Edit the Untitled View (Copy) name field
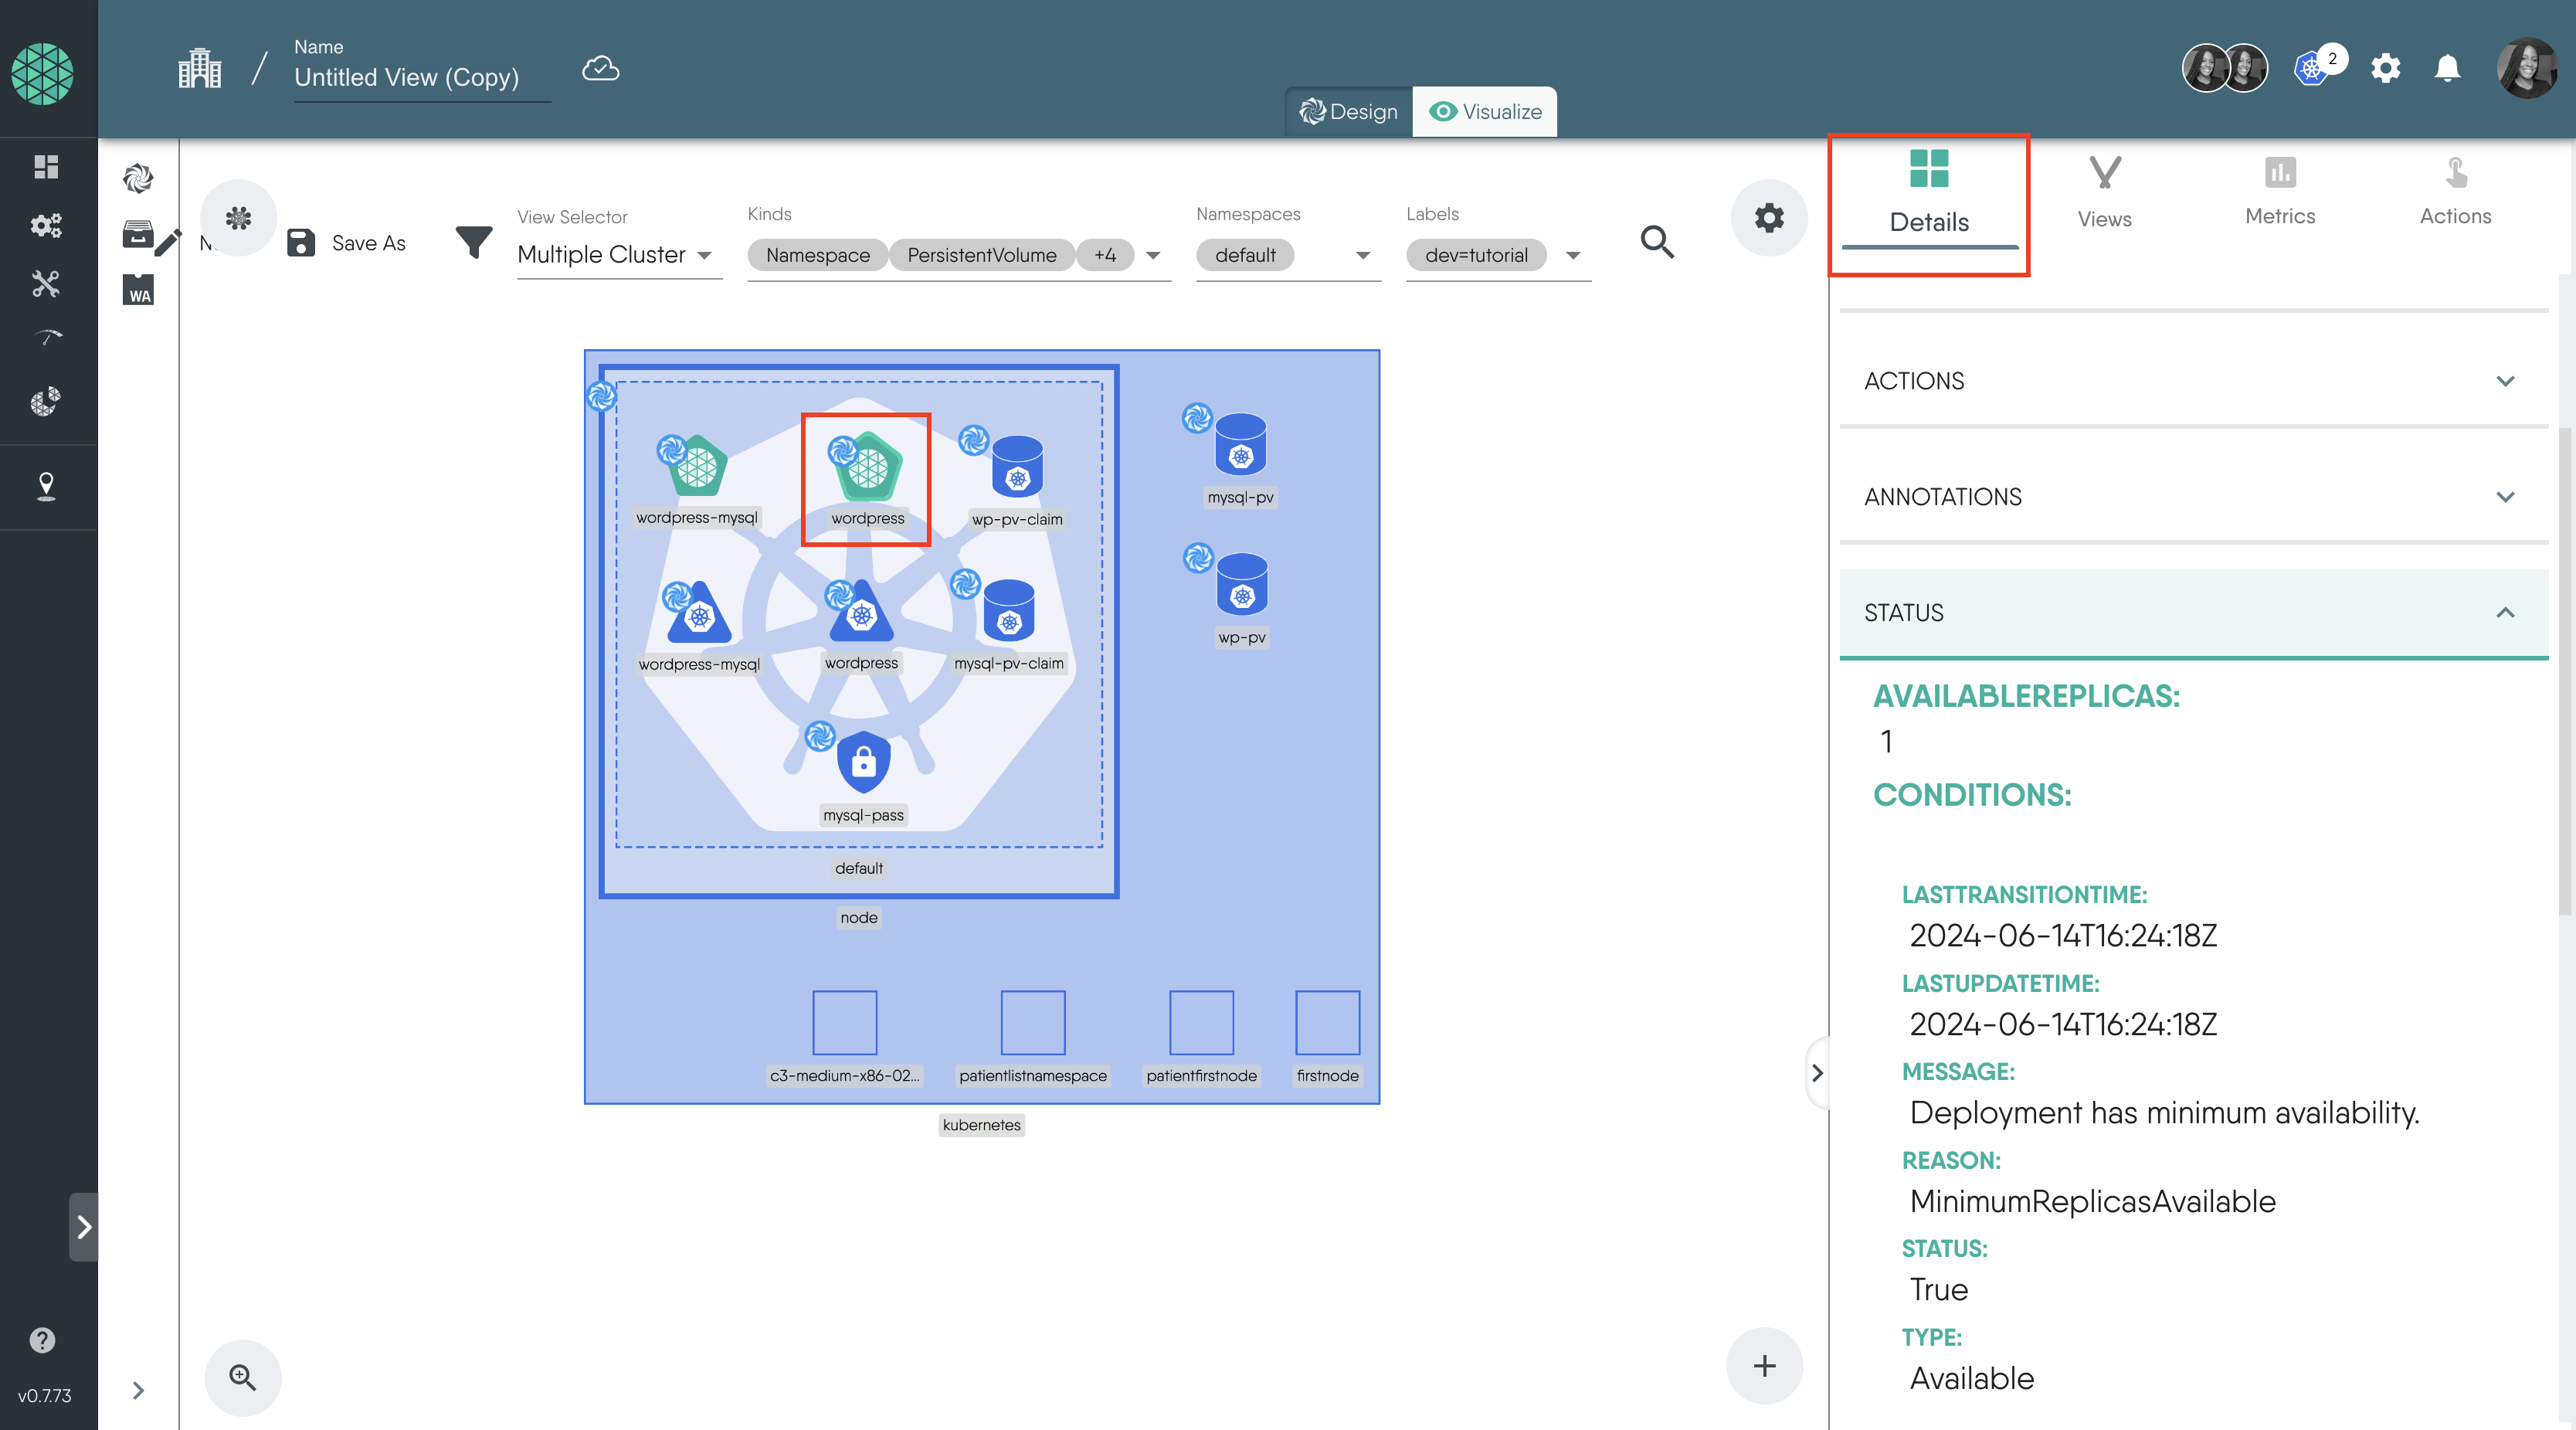 406,77
